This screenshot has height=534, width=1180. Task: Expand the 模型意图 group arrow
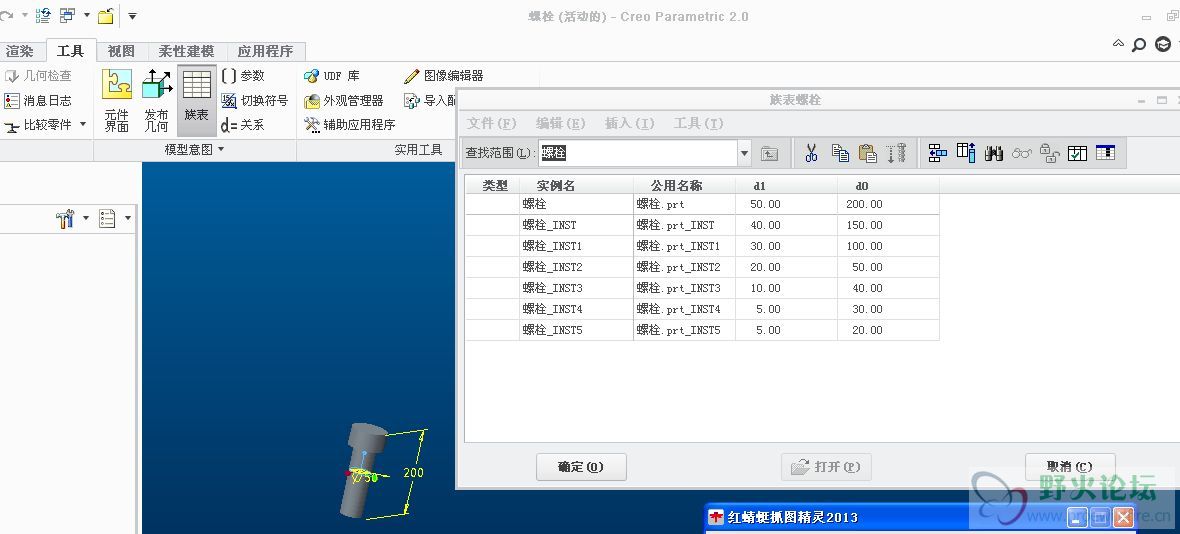[221, 150]
